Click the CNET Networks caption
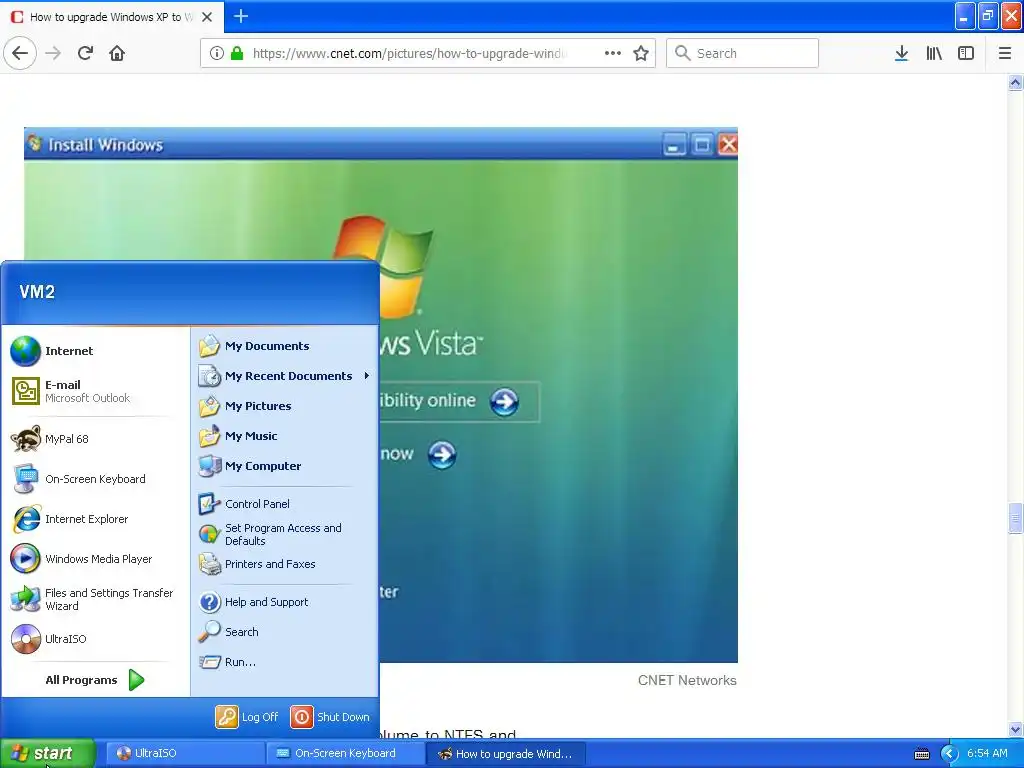 [x=687, y=680]
